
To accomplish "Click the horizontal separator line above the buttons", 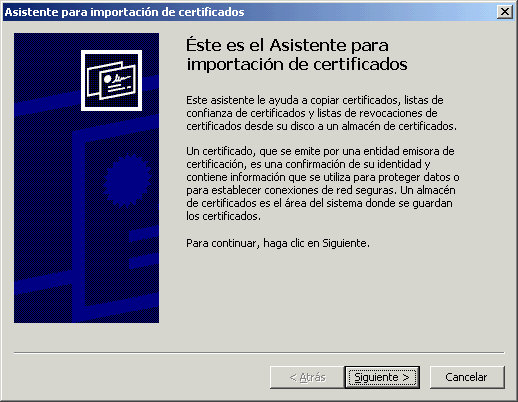I will tap(259, 352).
